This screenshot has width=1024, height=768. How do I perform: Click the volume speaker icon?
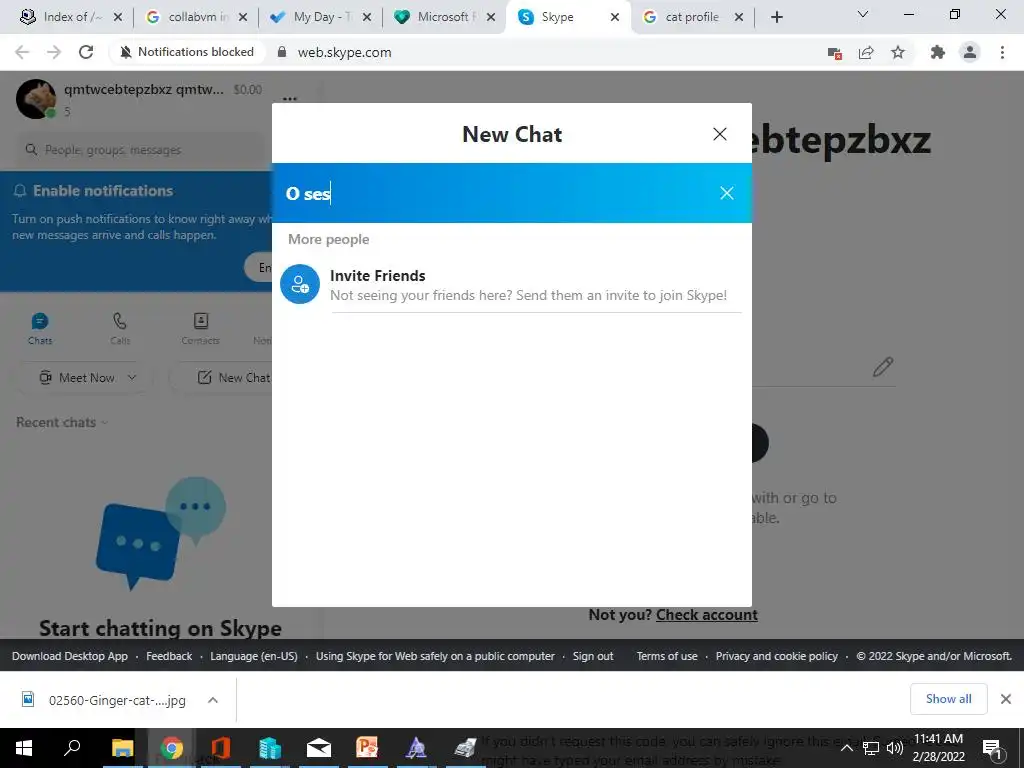pos(895,748)
